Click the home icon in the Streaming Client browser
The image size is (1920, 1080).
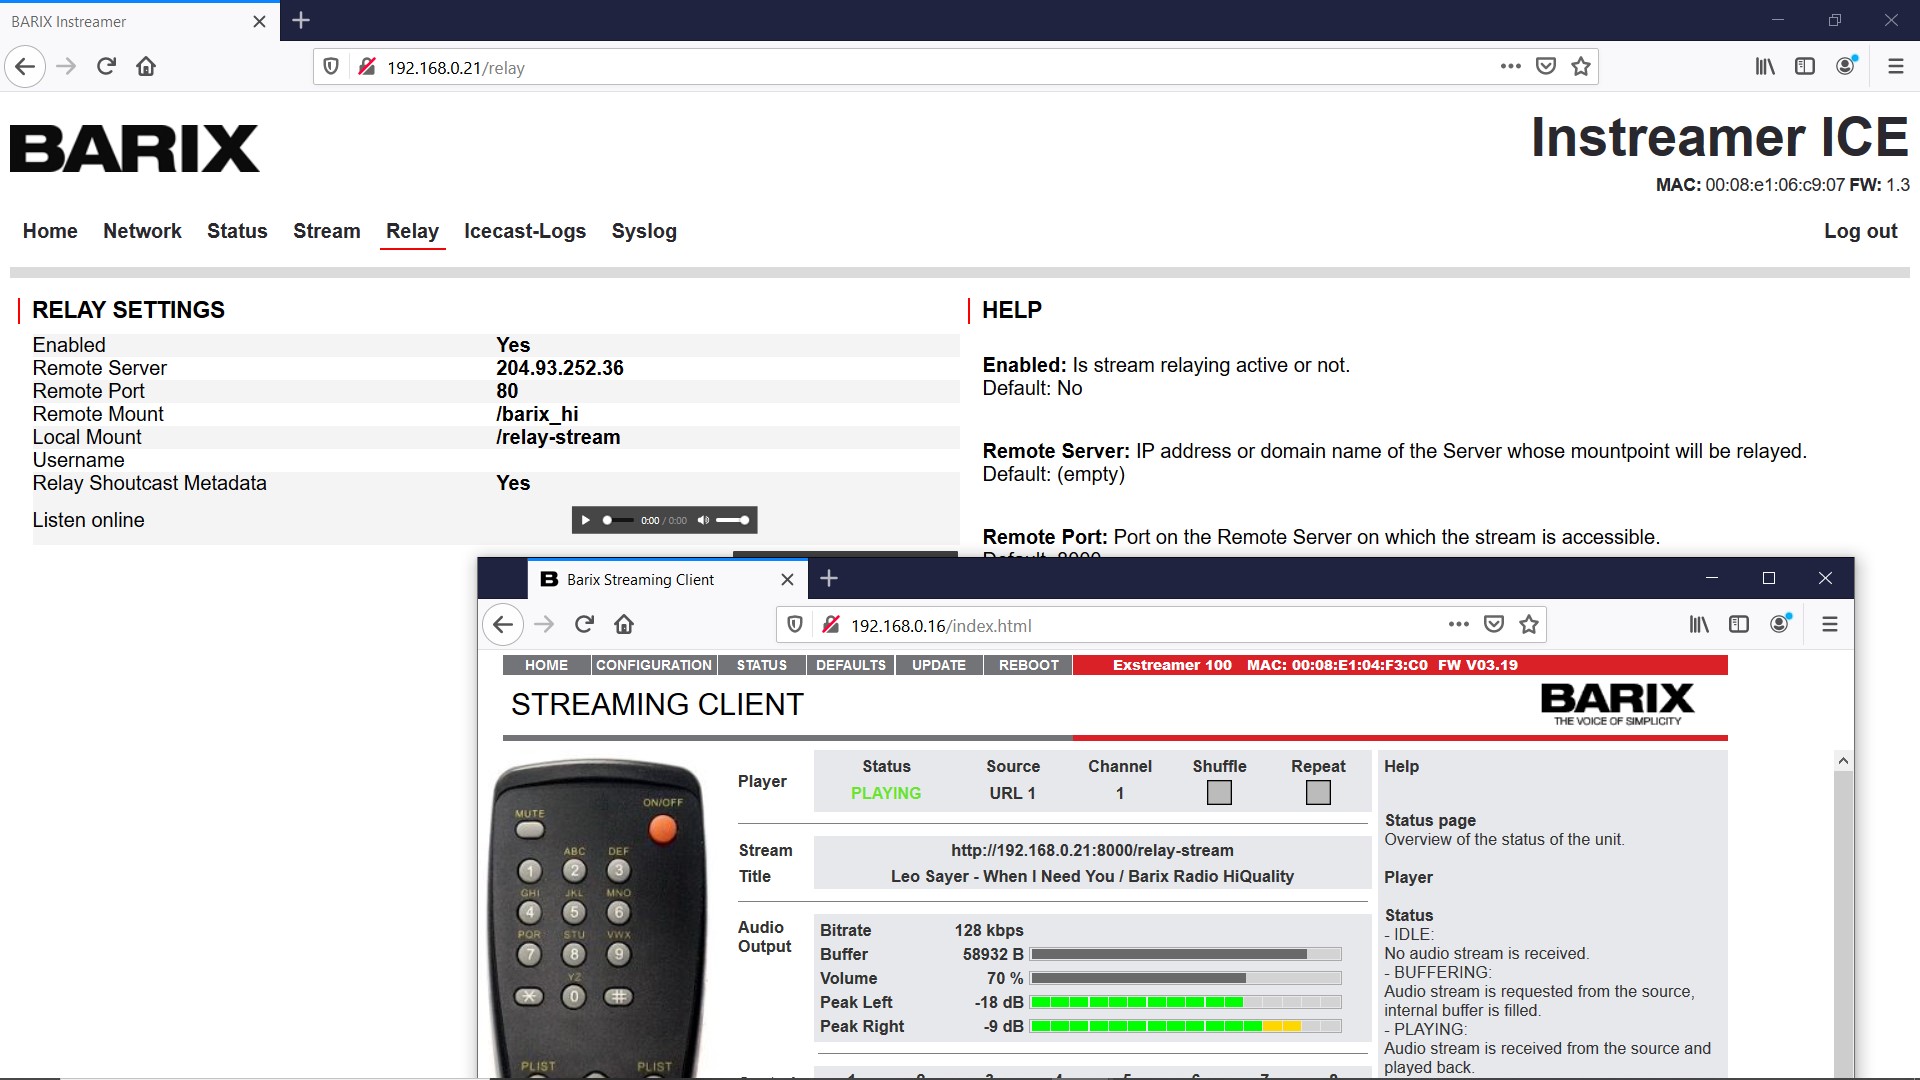(624, 624)
